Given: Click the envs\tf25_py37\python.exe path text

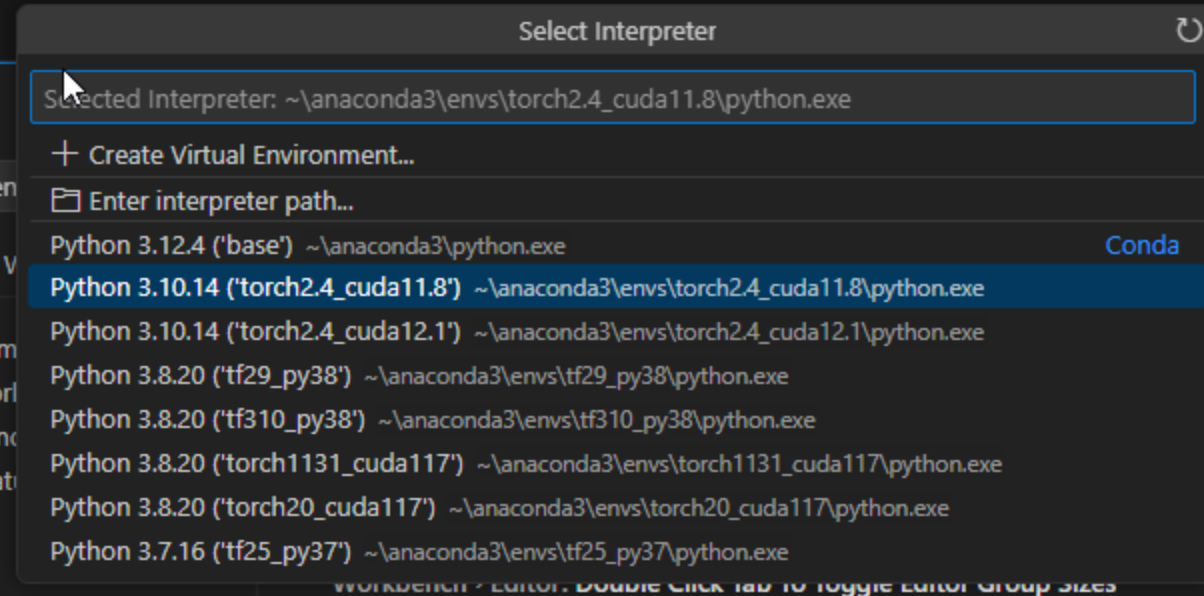Looking at the screenshot, I should coord(576,552).
